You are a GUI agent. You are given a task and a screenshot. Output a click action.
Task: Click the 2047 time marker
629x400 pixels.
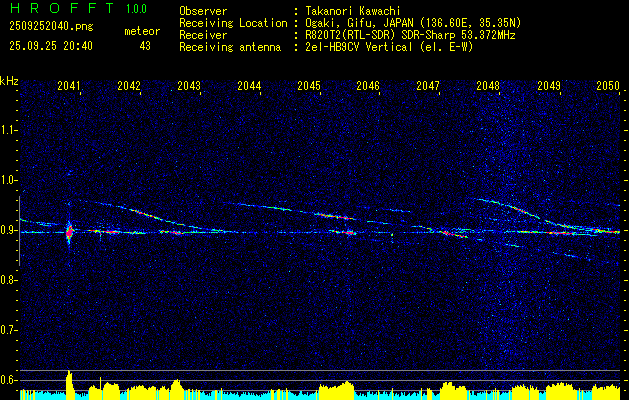coord(428,86)
